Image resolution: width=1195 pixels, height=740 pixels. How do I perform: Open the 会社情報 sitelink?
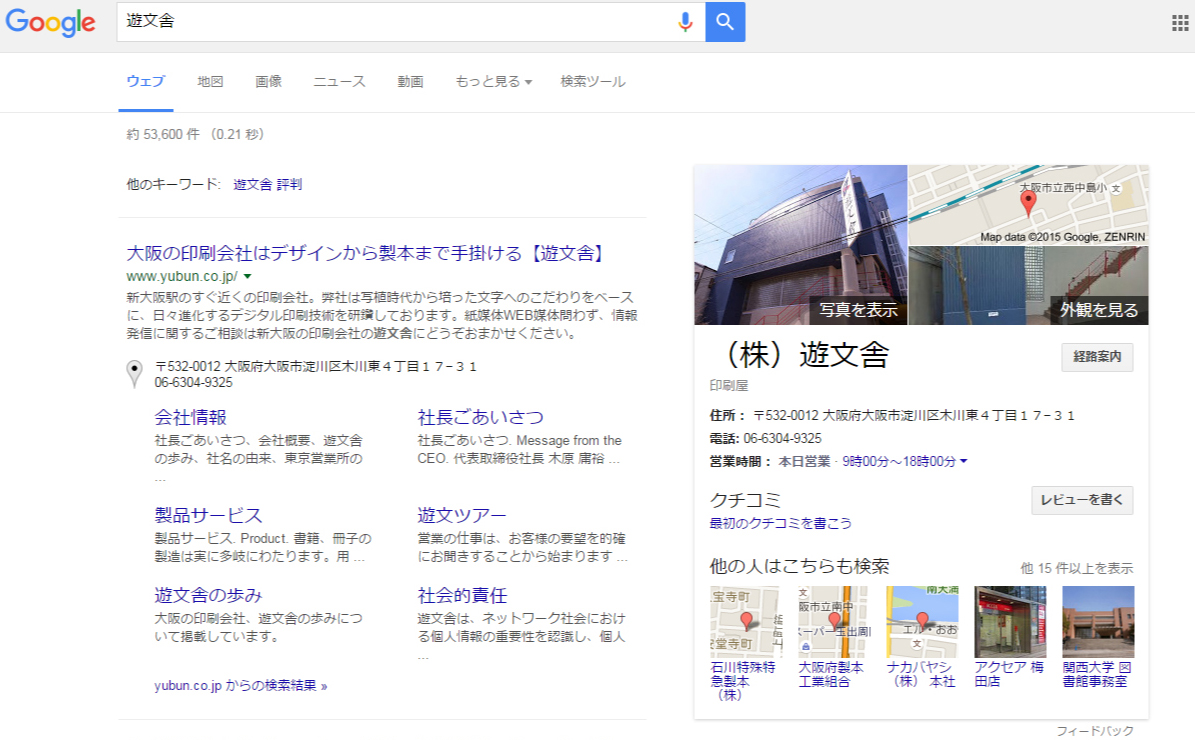click(191, 418)
